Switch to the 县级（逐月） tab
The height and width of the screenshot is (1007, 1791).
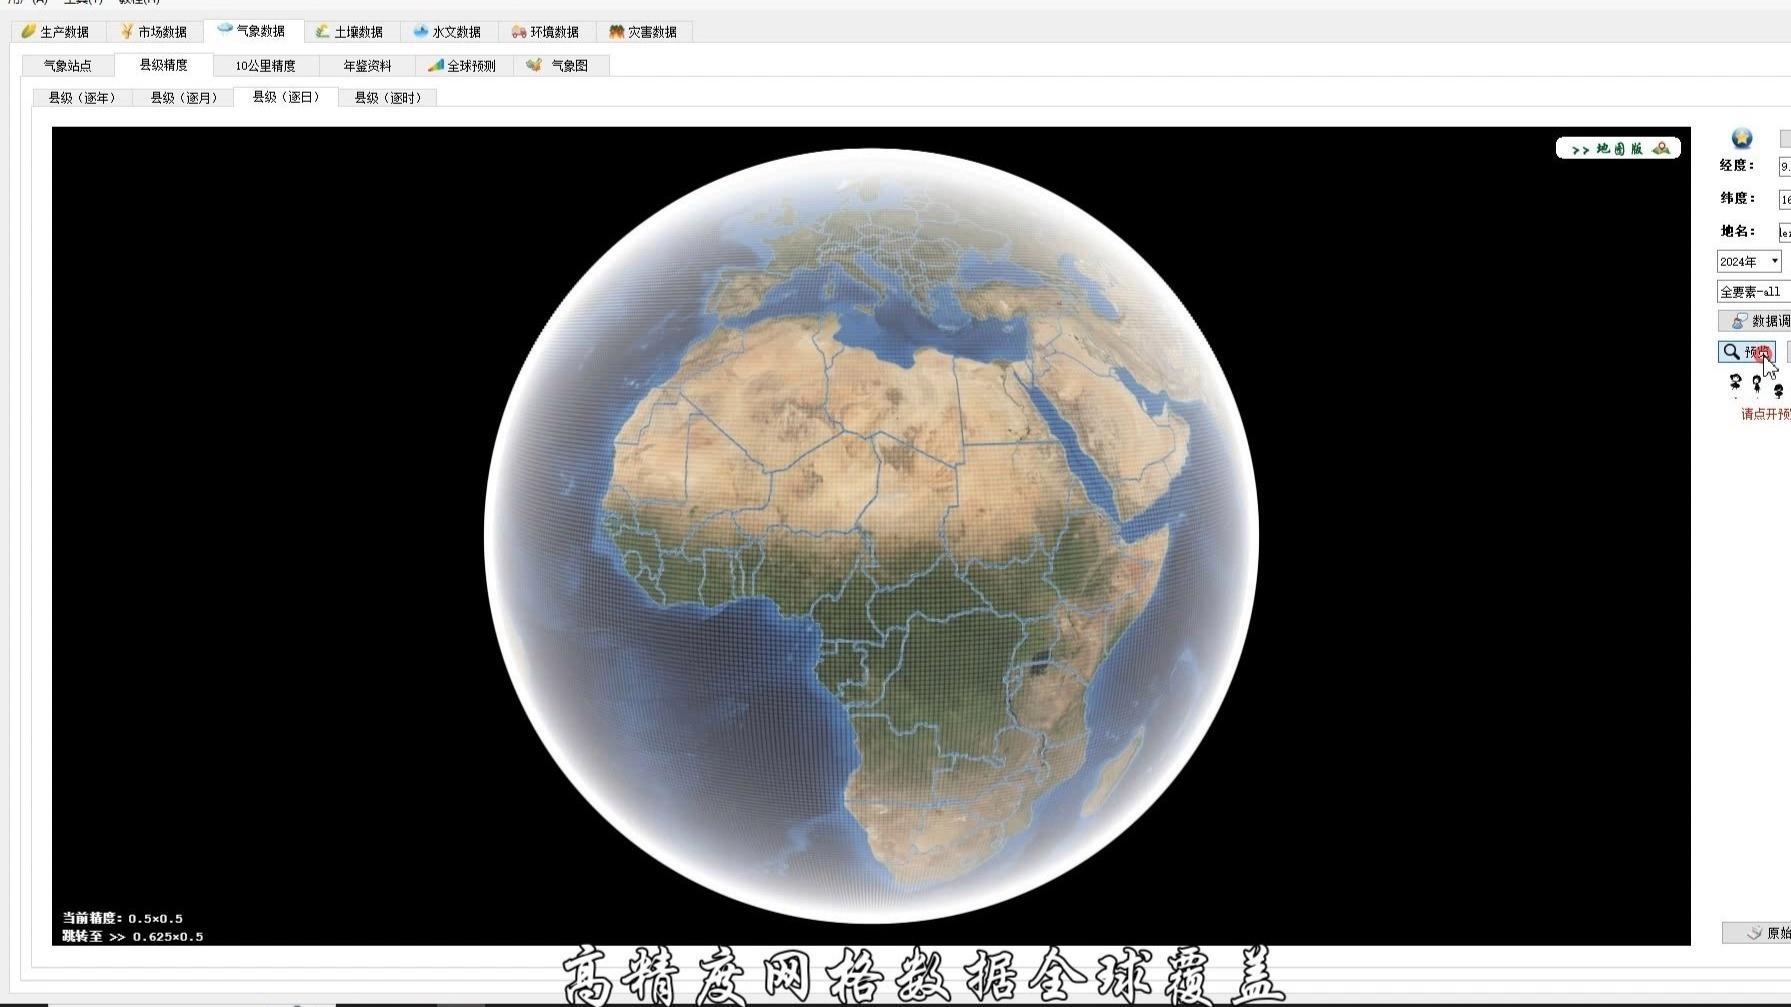point(183,98)
